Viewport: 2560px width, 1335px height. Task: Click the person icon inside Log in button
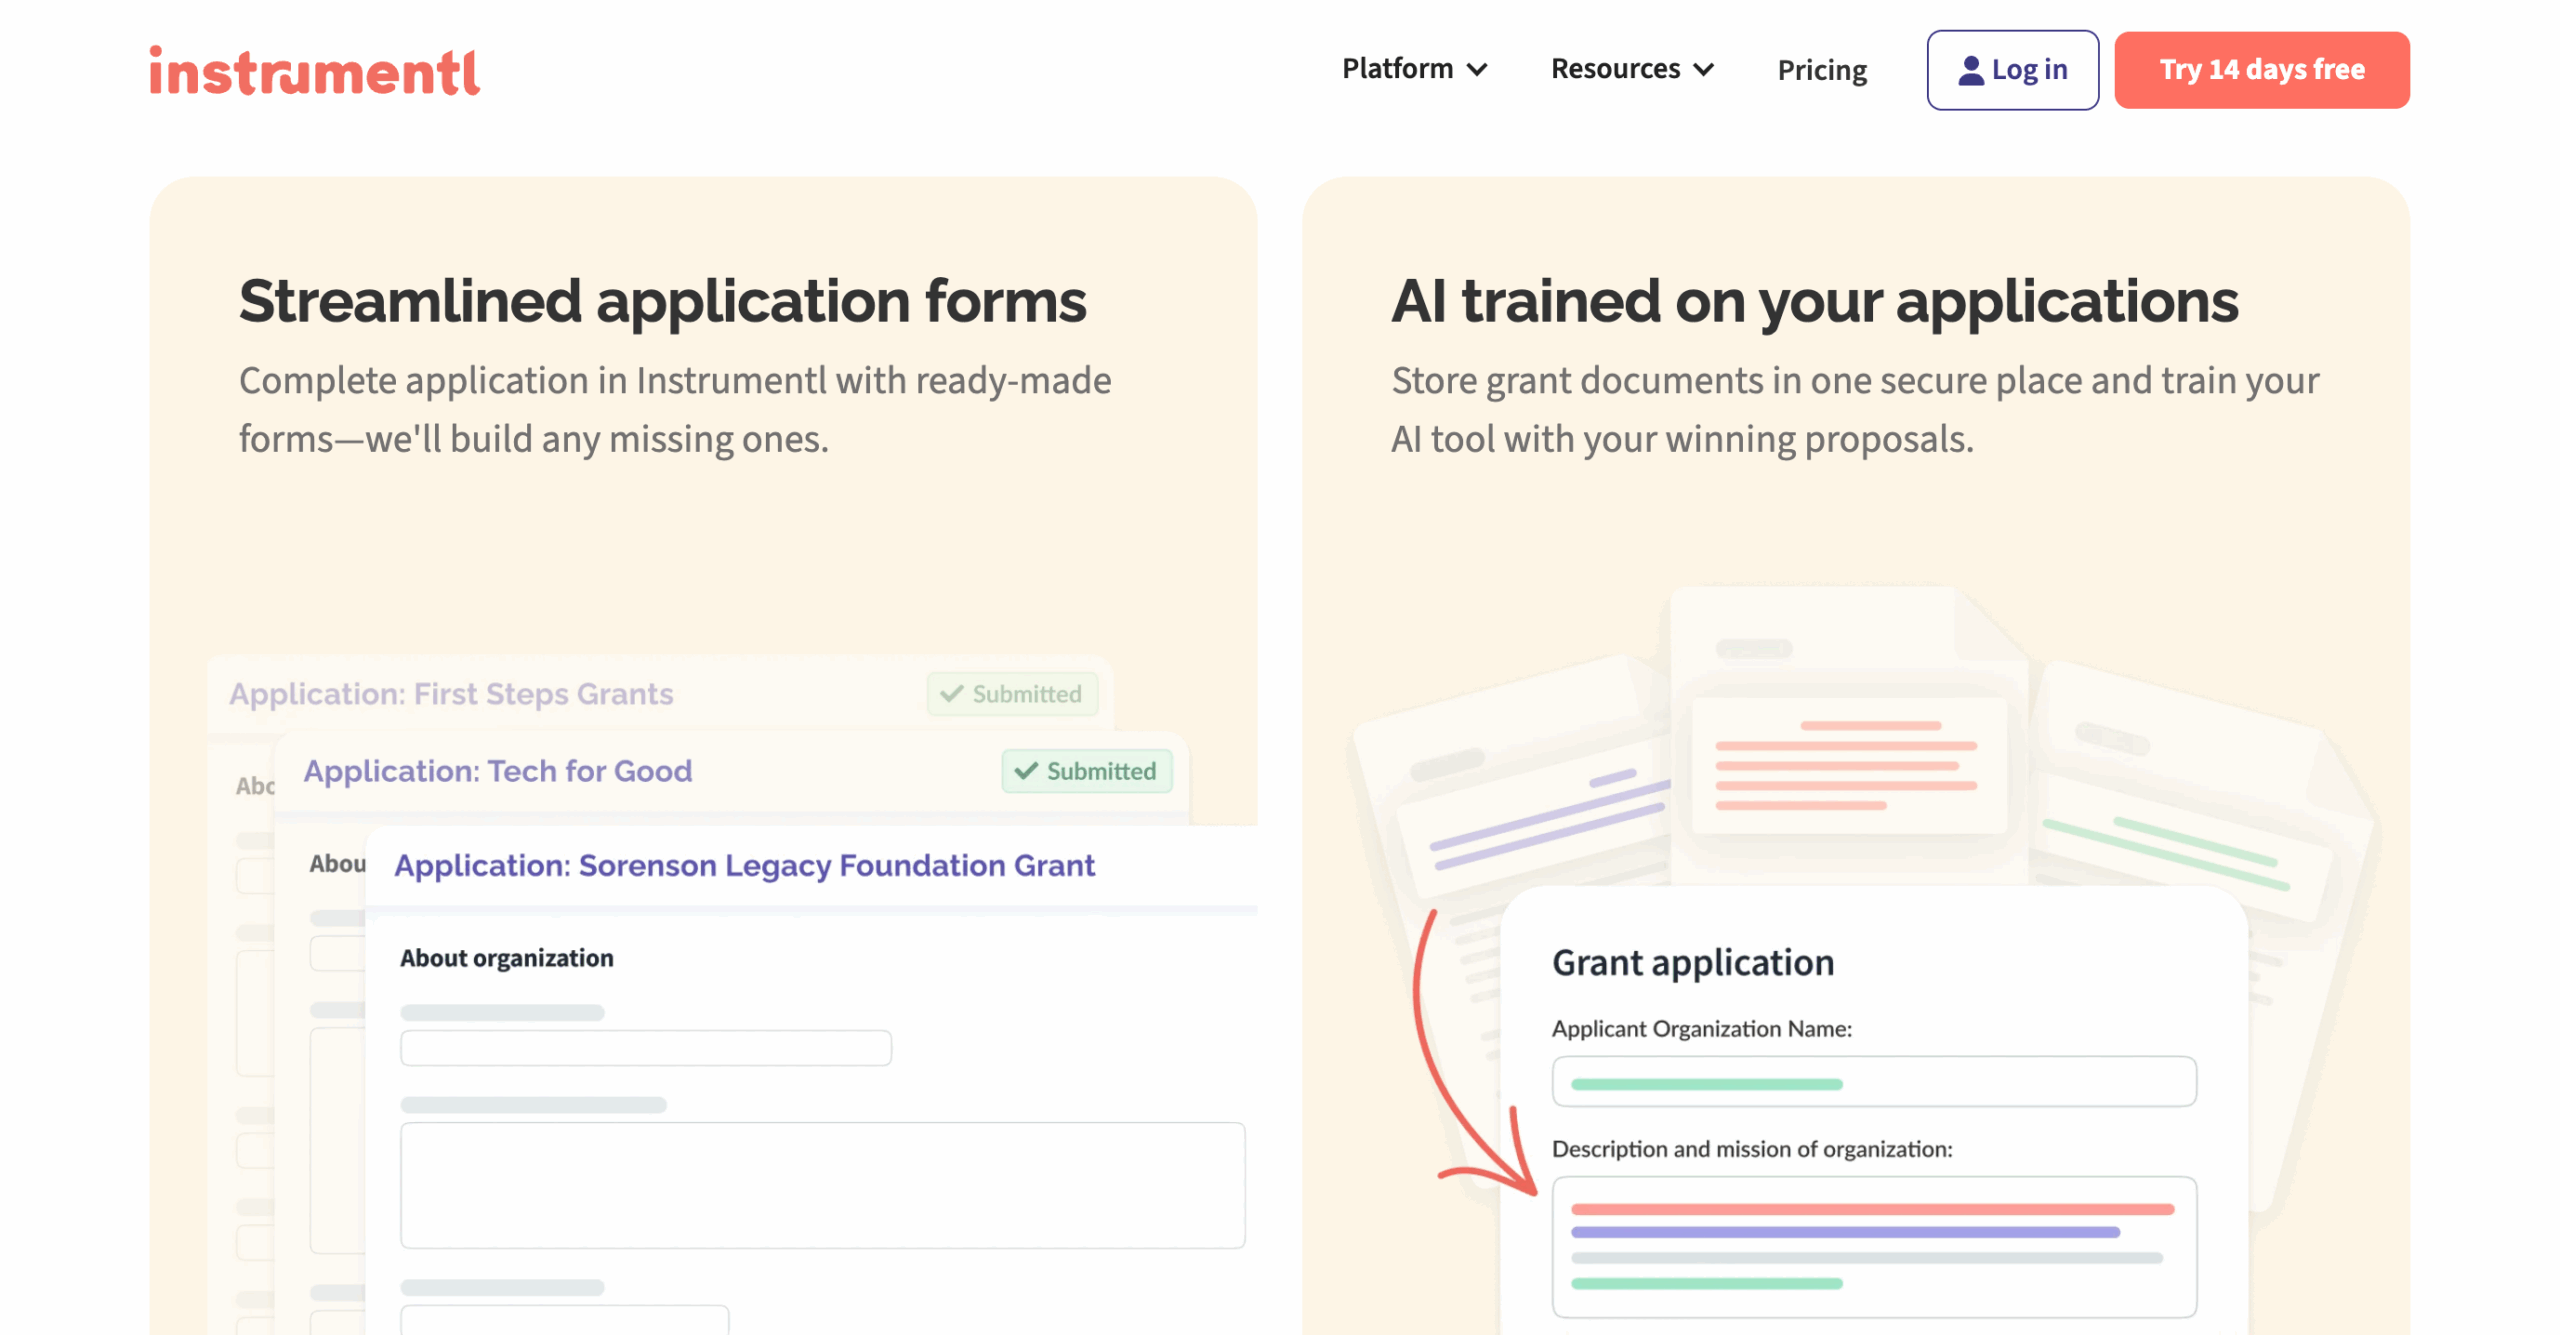(x=1969, y=69)
